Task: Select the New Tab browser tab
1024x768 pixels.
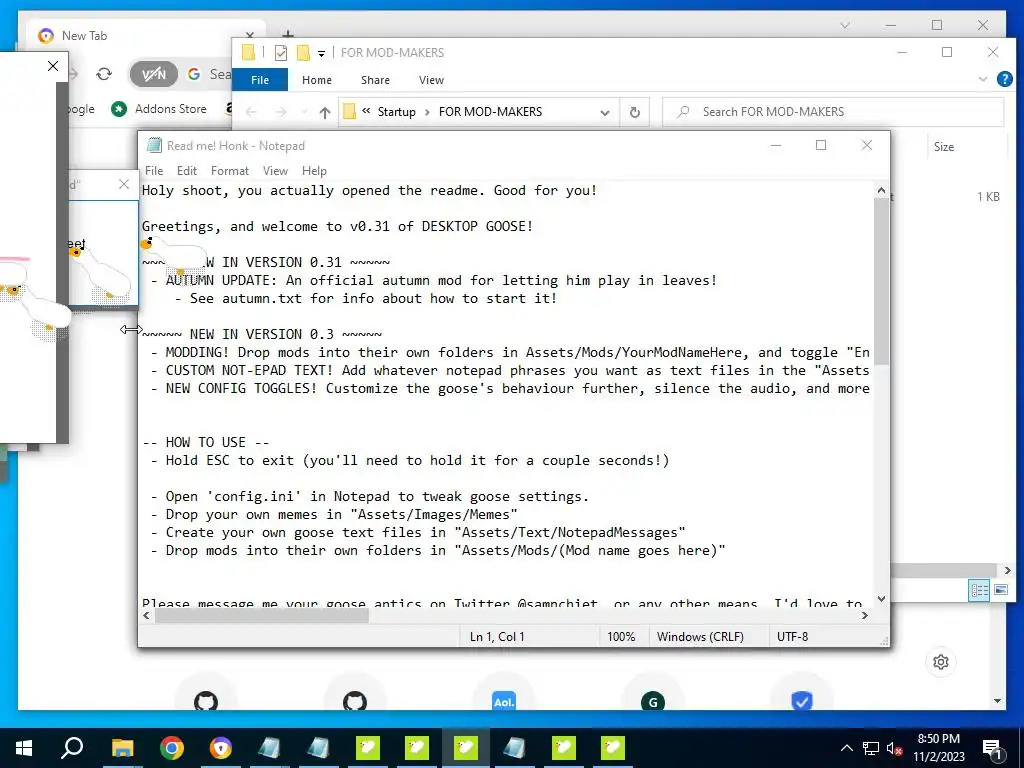Action: (x=145, y=36)
